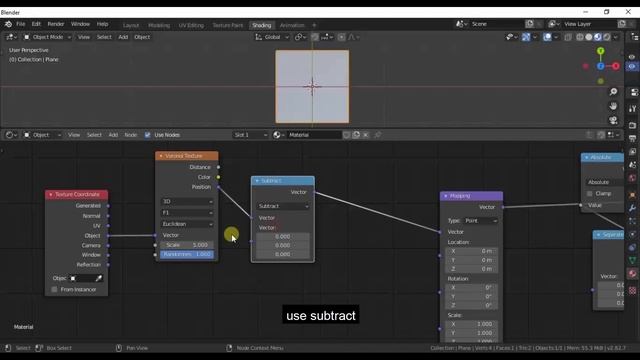
Task: Select wireframe viewport shading mode
Action: [x=580, y=37]
